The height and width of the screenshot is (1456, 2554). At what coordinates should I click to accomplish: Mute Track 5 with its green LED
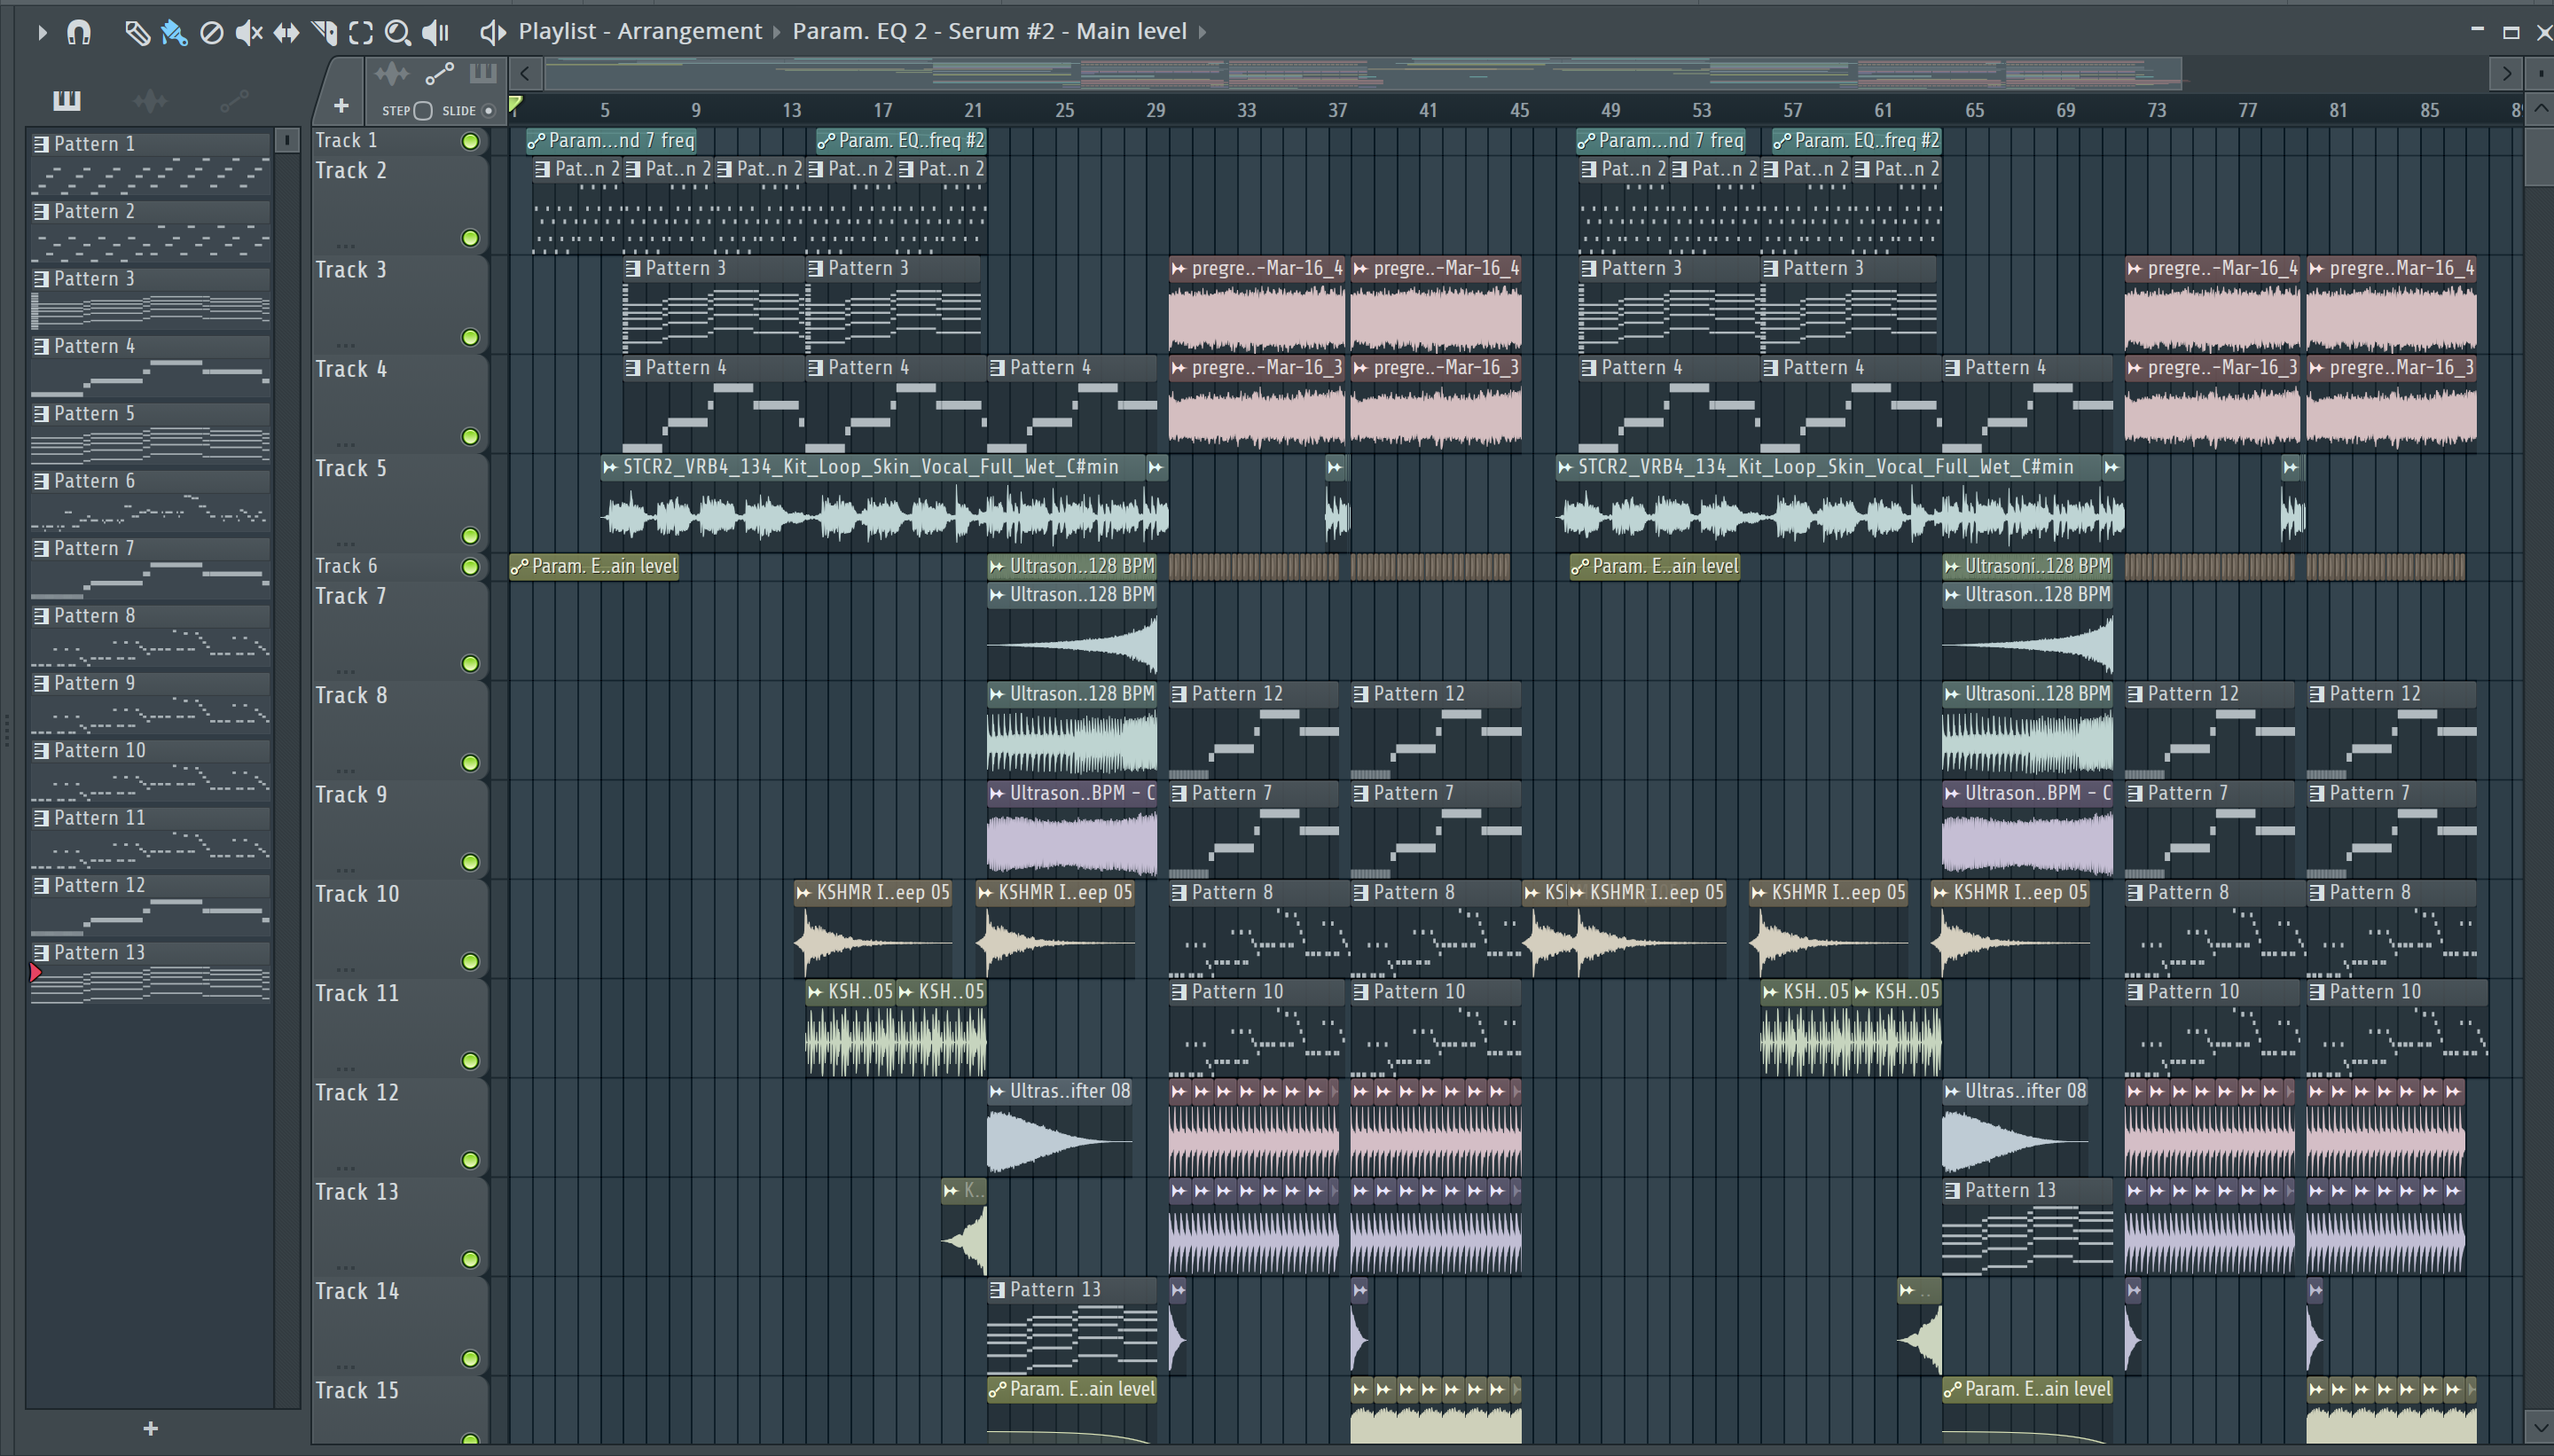tap(470, 536)
